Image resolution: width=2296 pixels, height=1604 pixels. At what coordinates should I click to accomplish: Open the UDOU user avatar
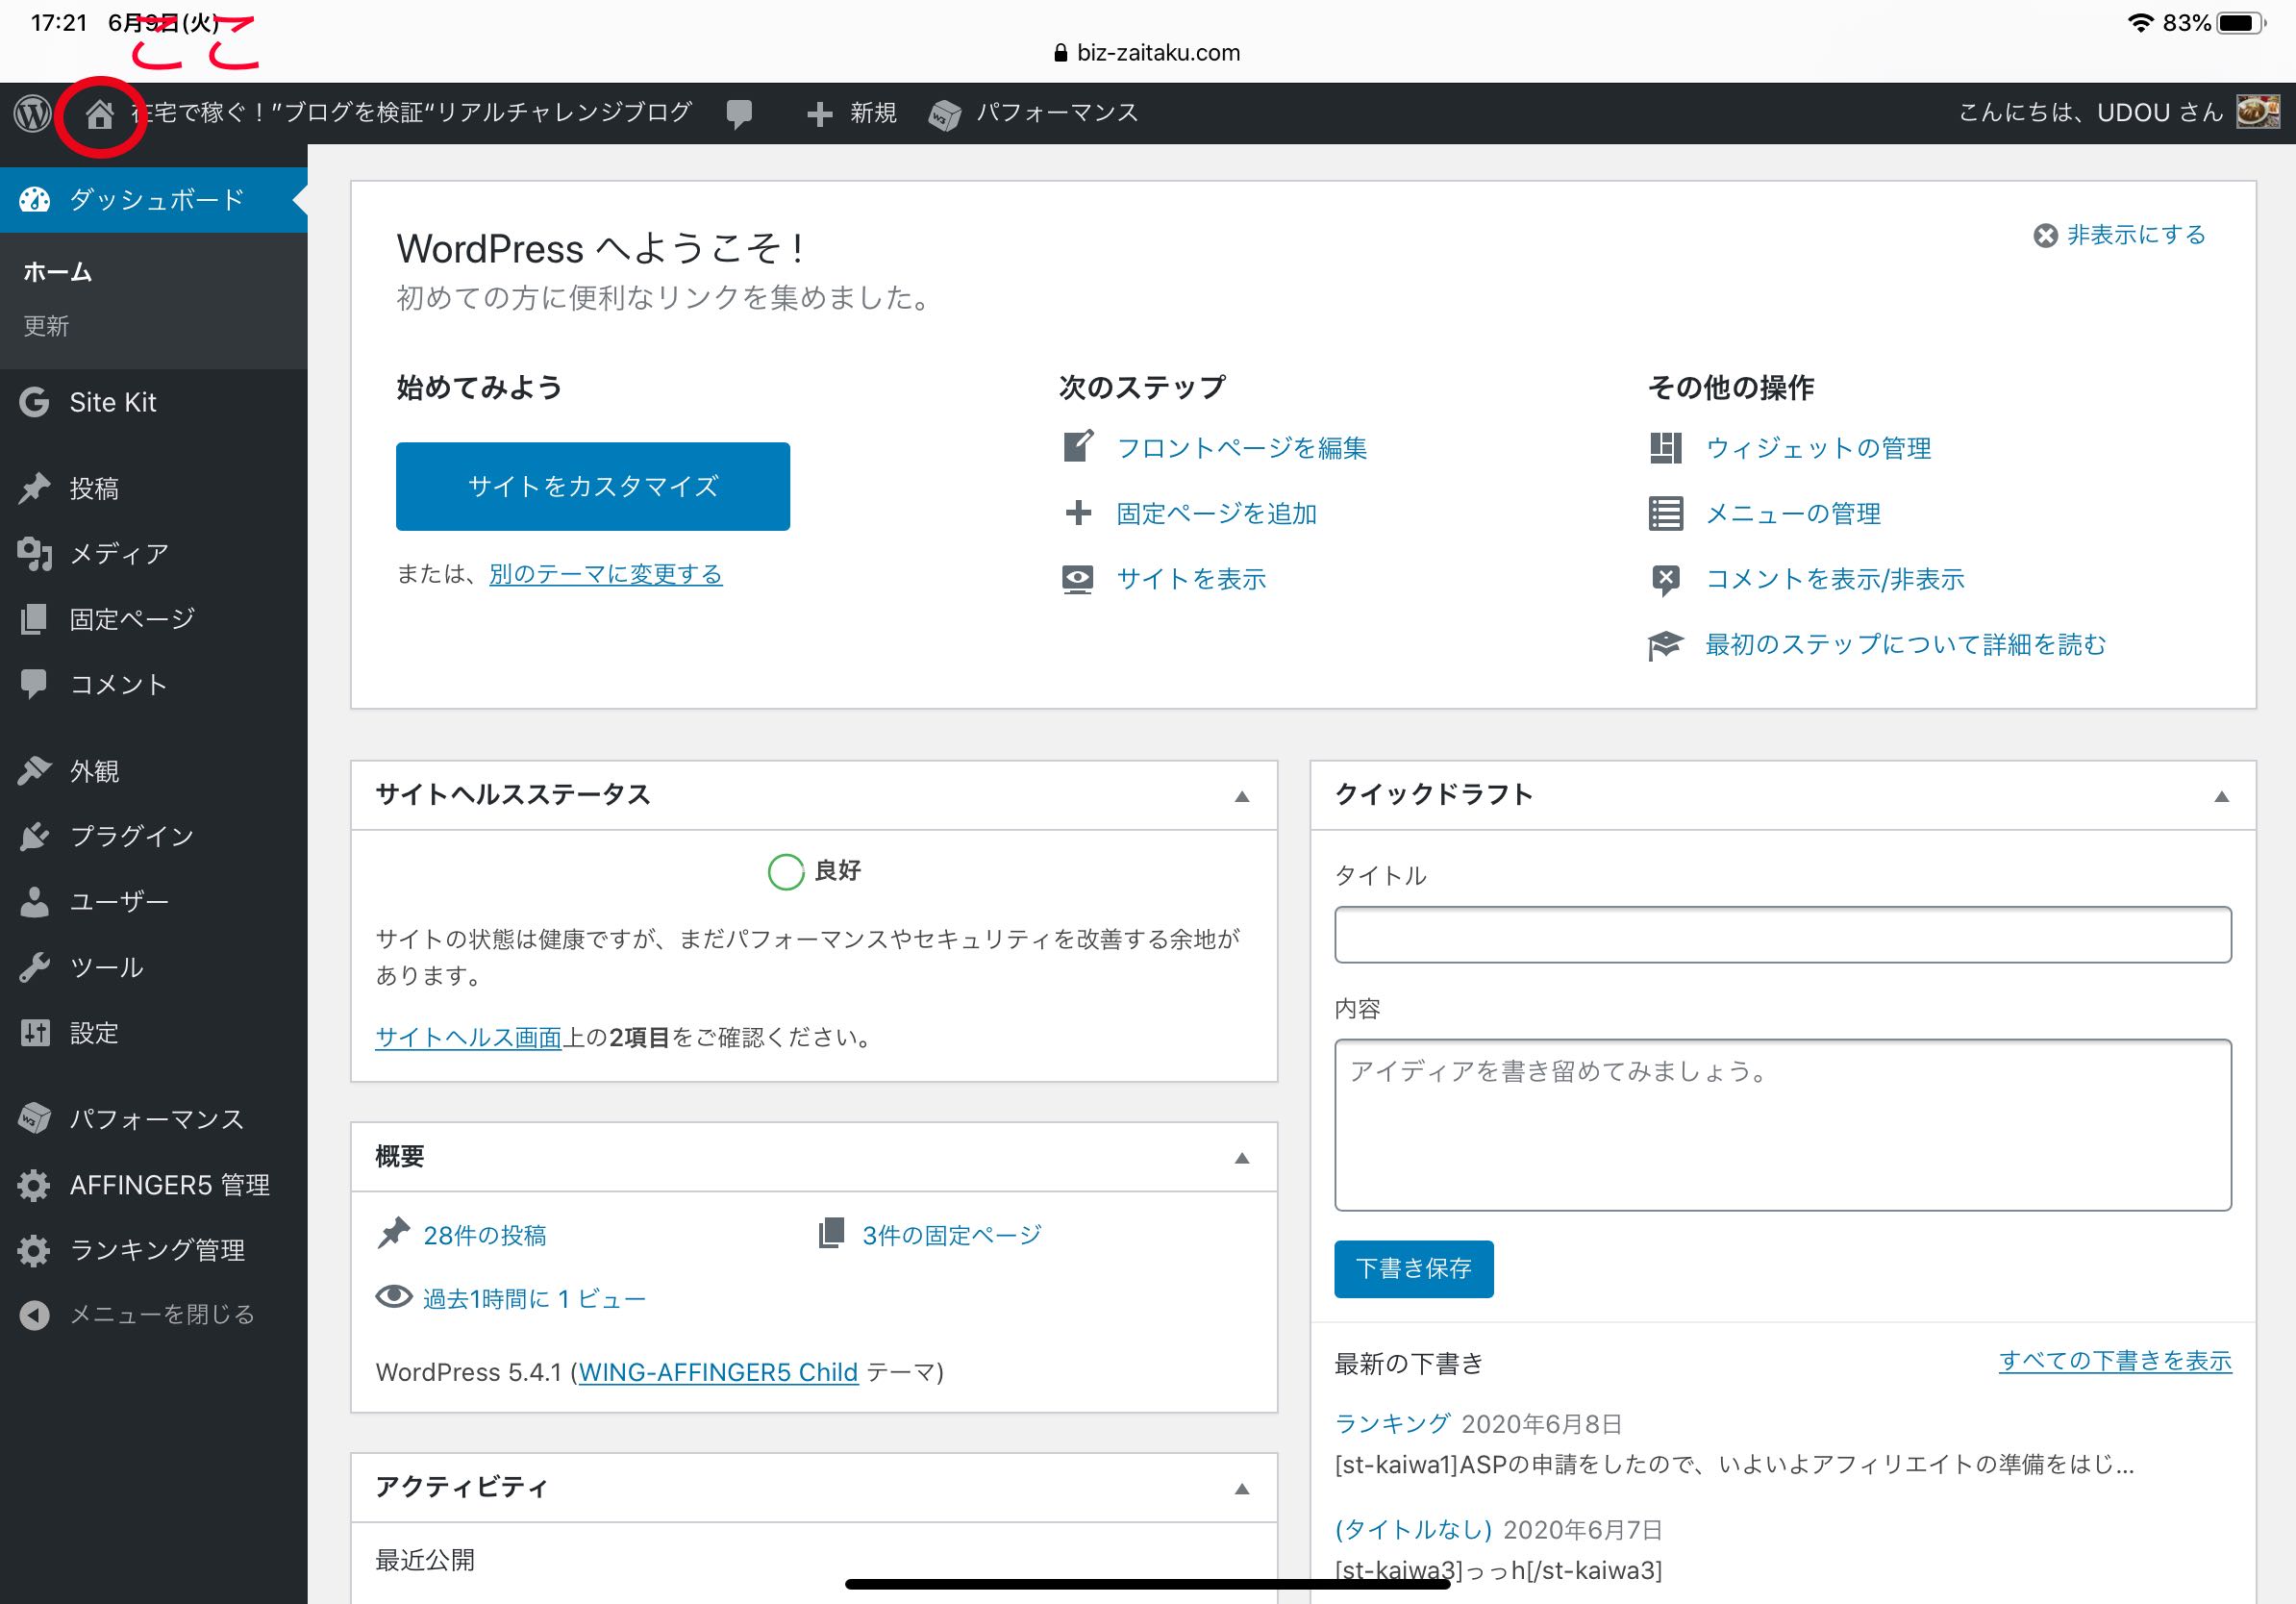pos(2258,112)
